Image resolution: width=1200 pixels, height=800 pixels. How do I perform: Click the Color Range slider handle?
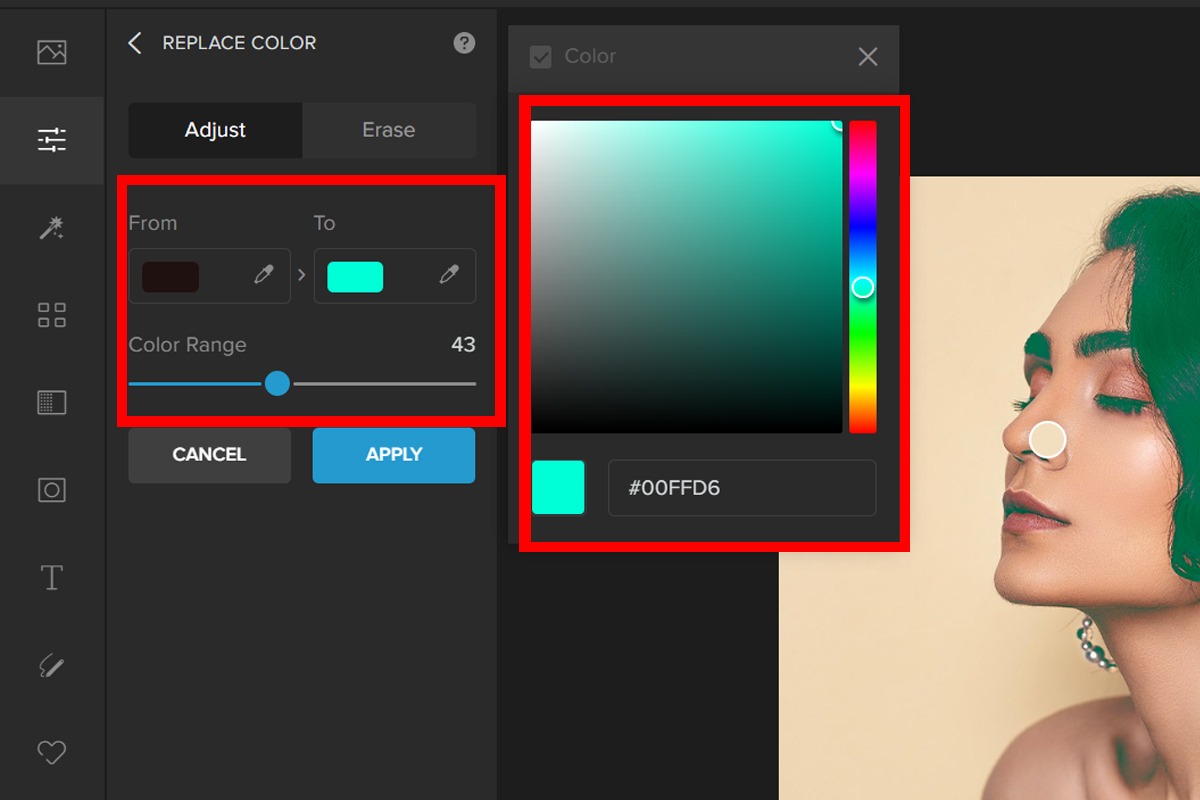click(x=278, y=383)
